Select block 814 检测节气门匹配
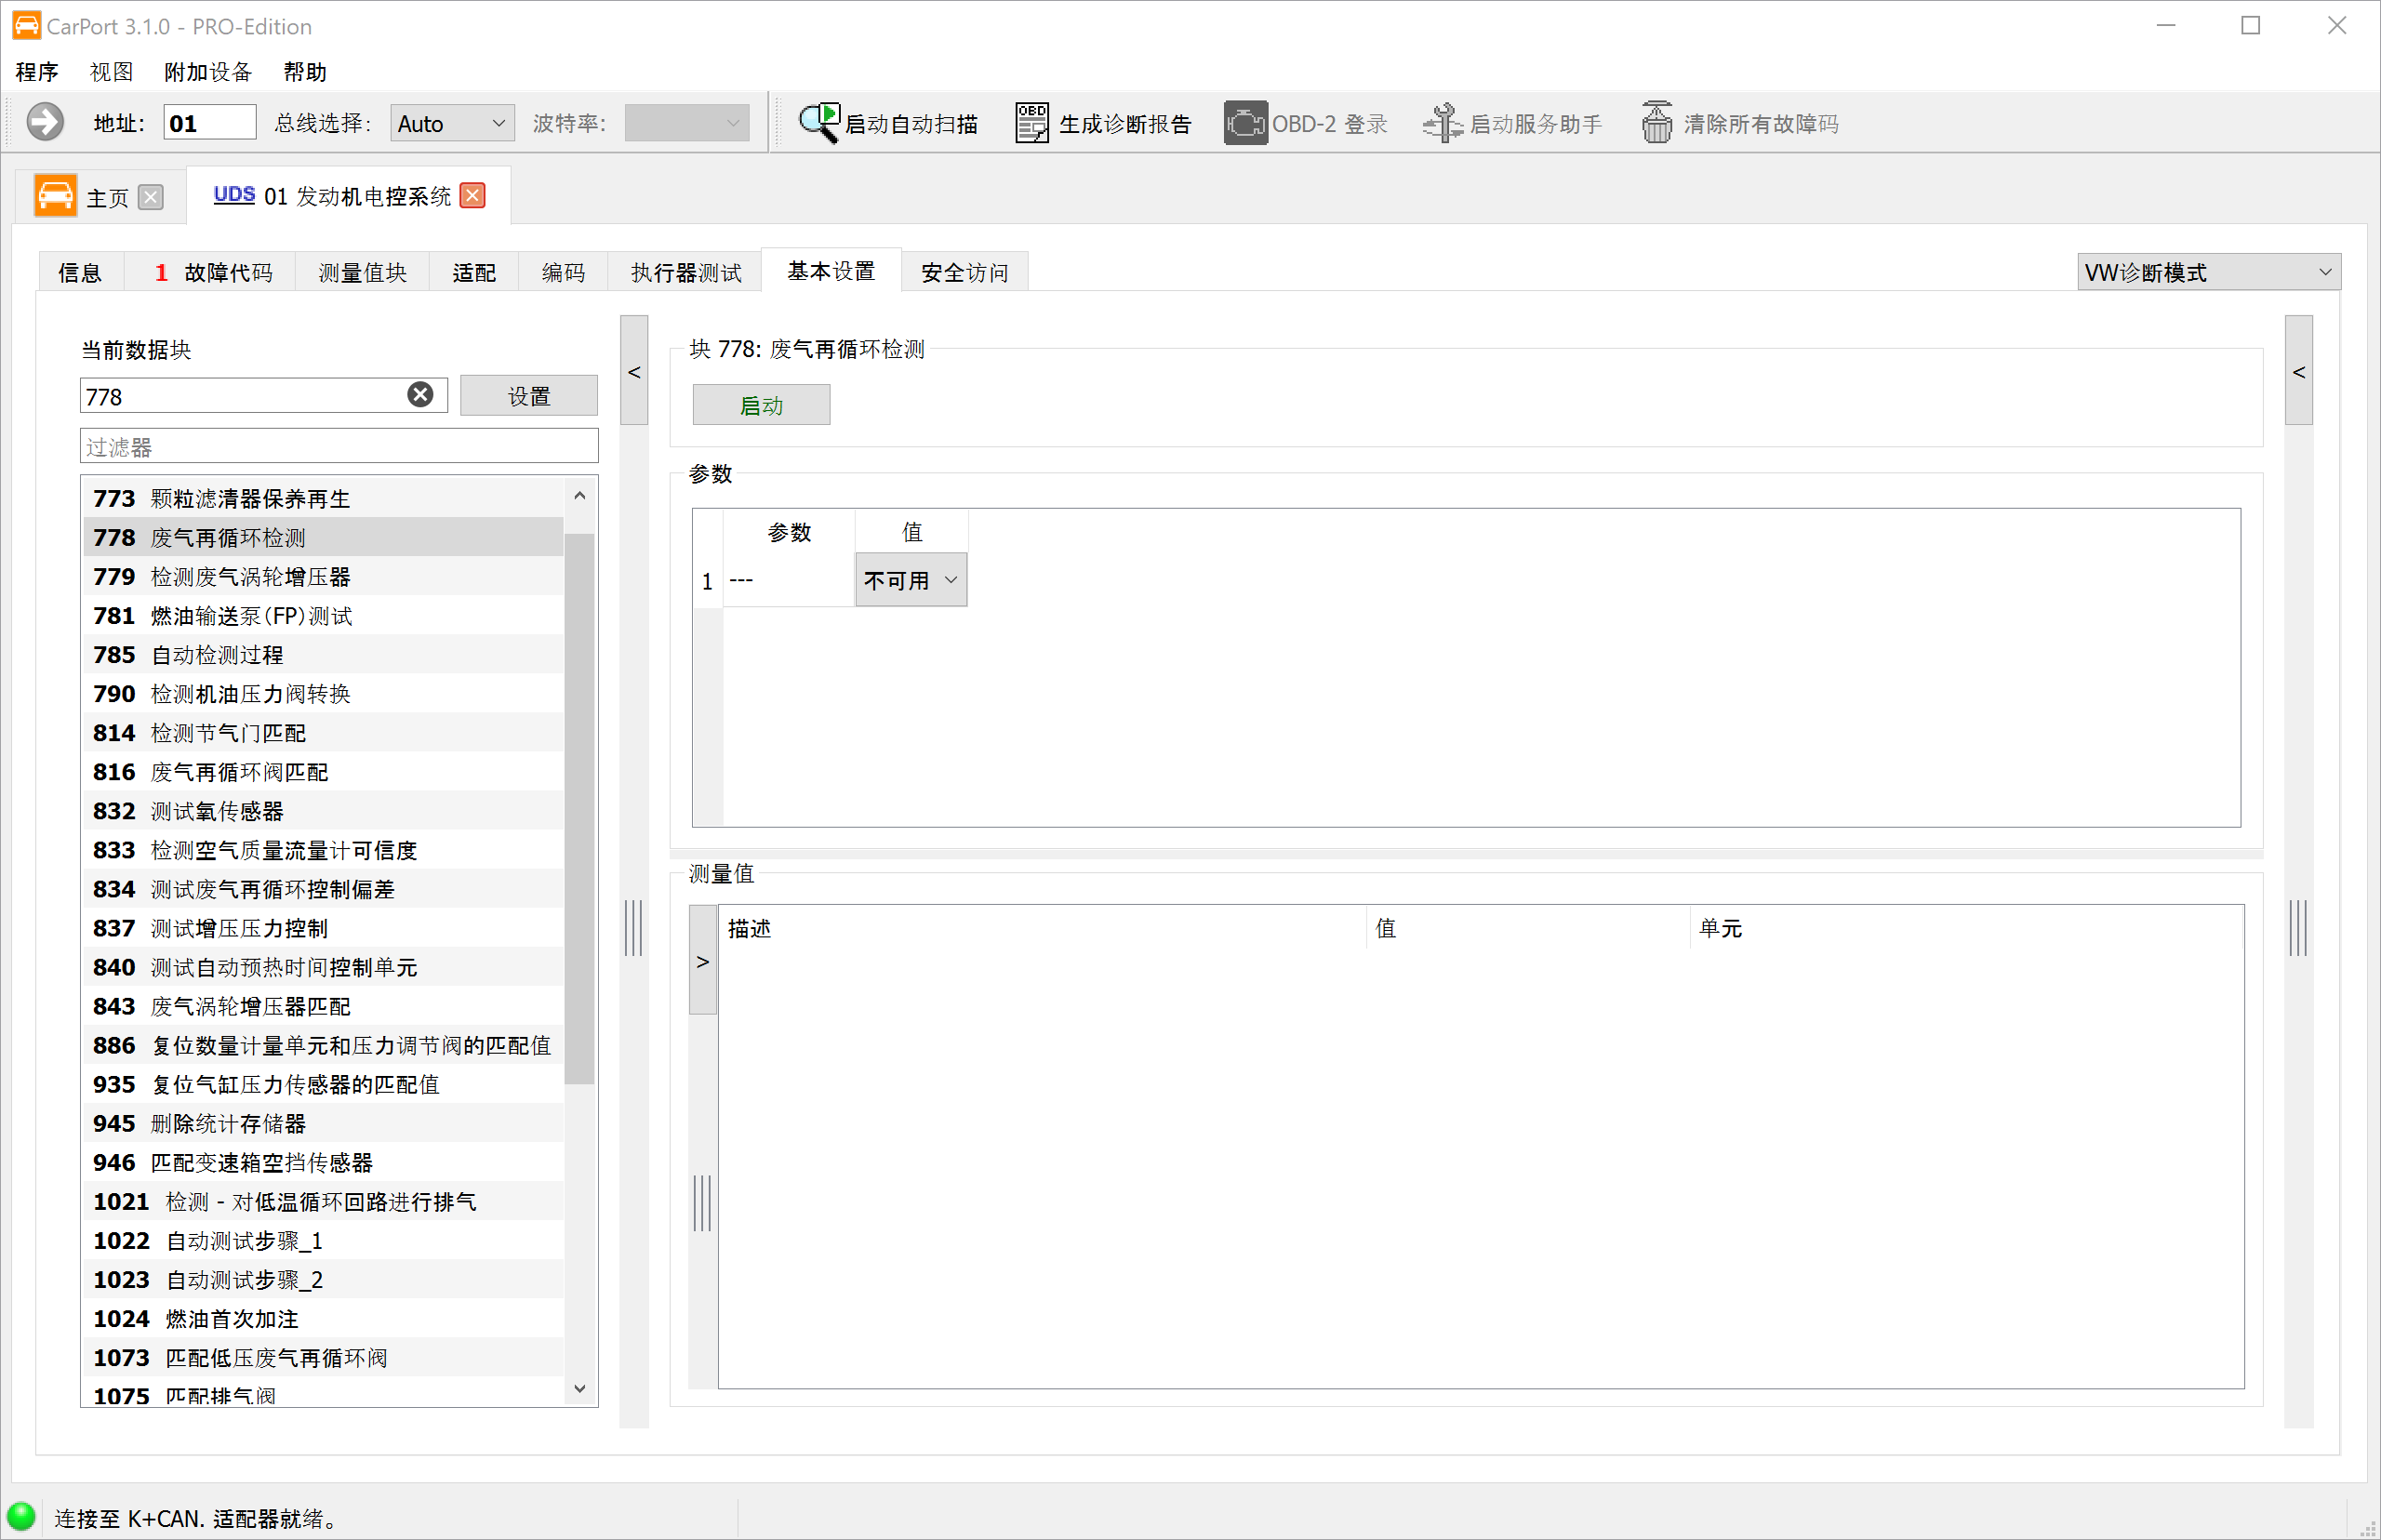 (323, 732)
